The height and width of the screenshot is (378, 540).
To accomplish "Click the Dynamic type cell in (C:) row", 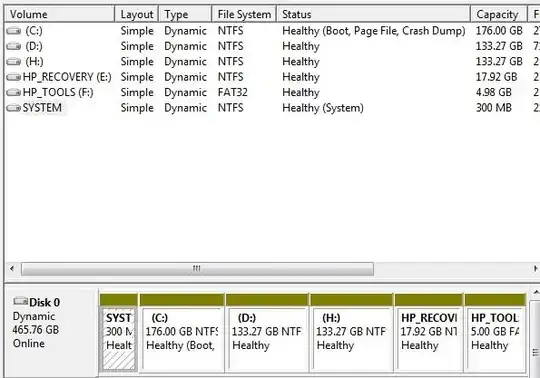I will [x=185, y=31].
